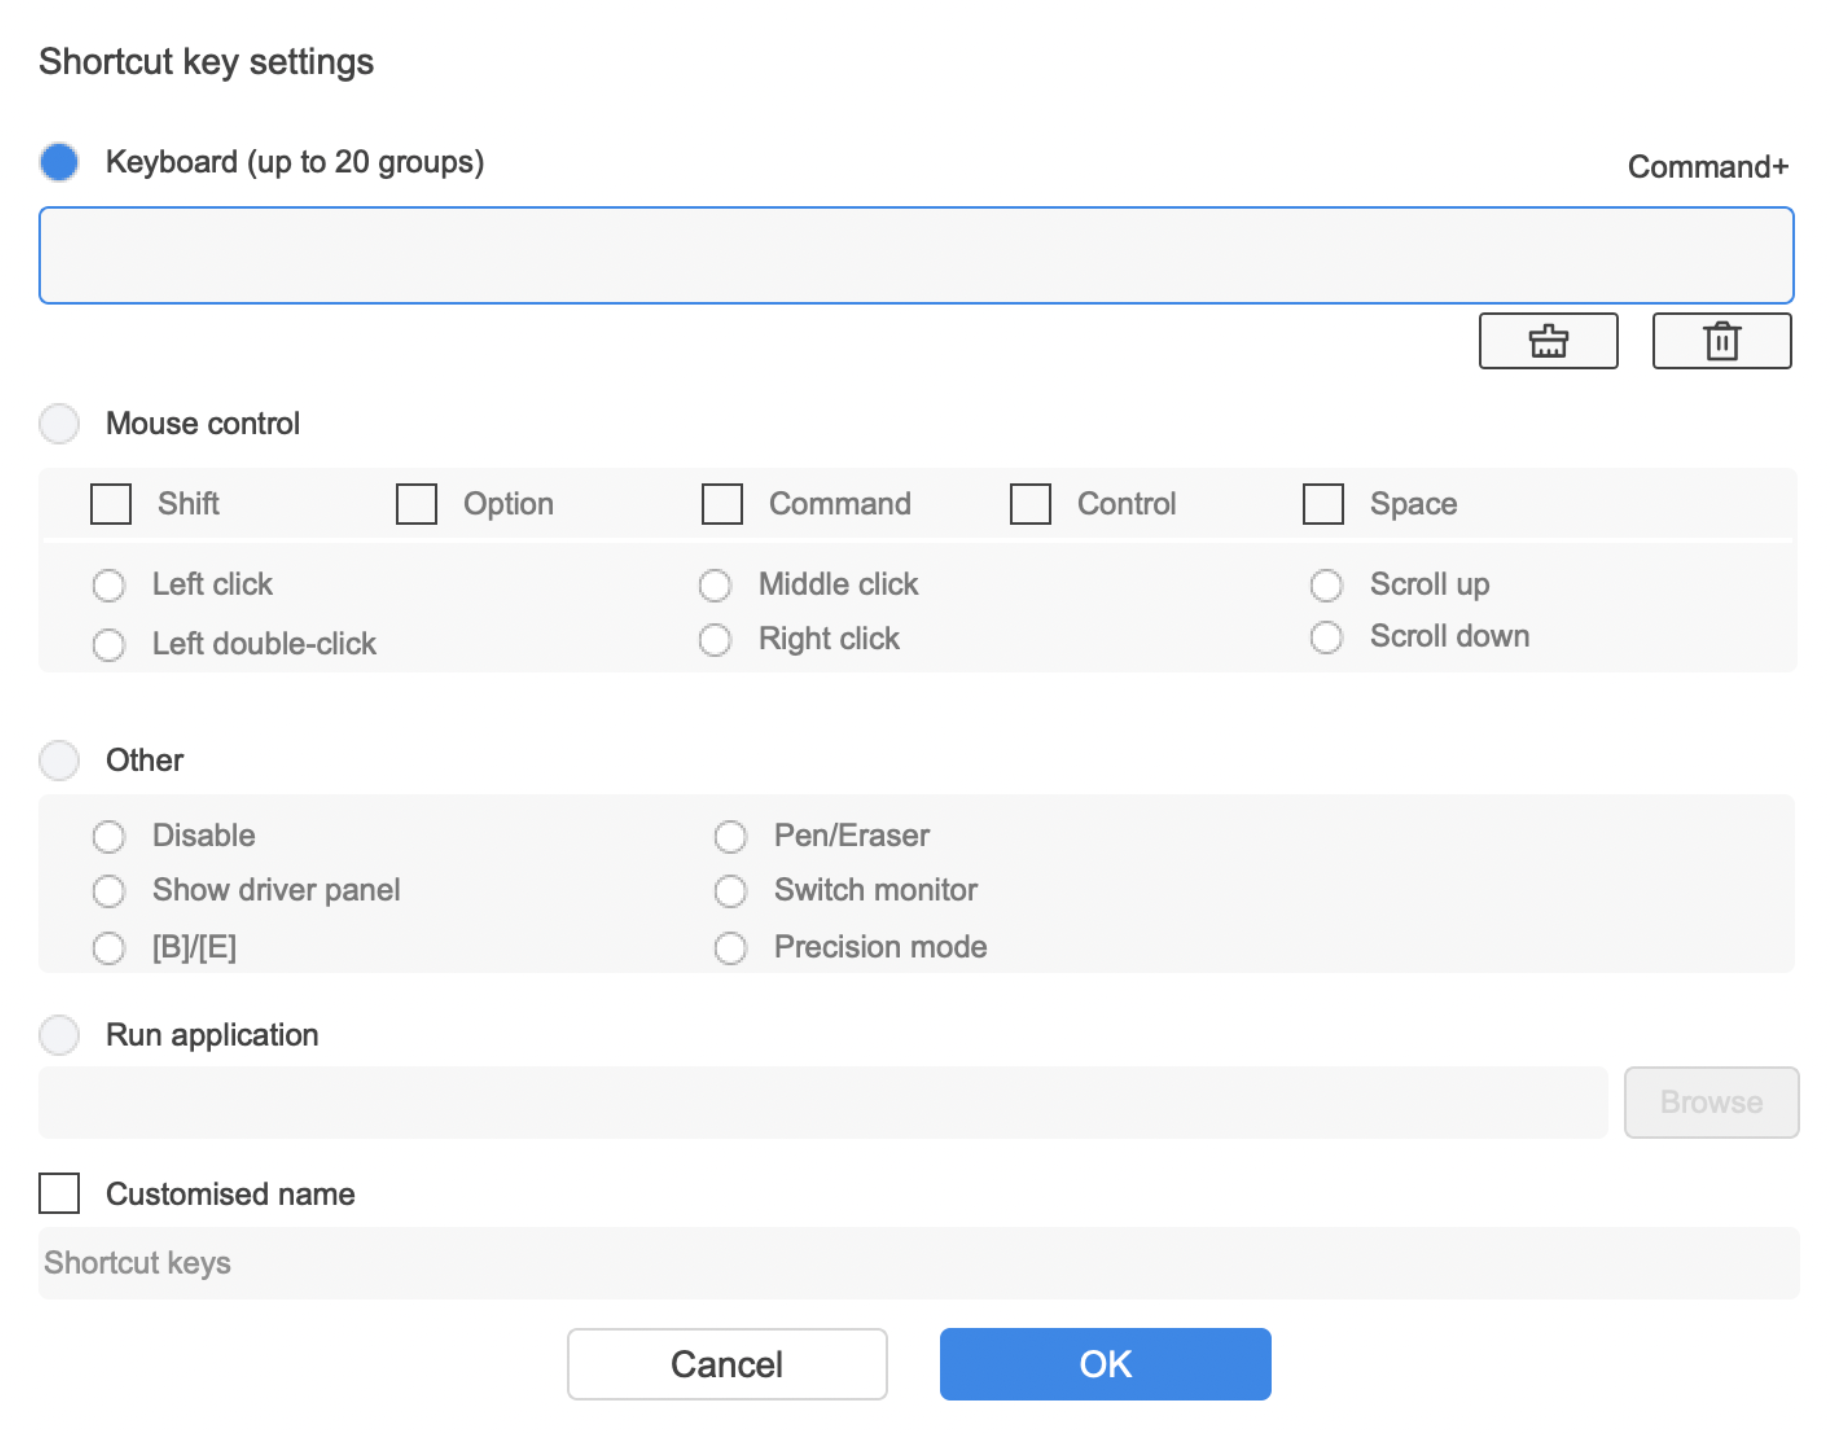Select the Run application radio button
This screenshot has width=1830, height=1436.
(60, 1035)
